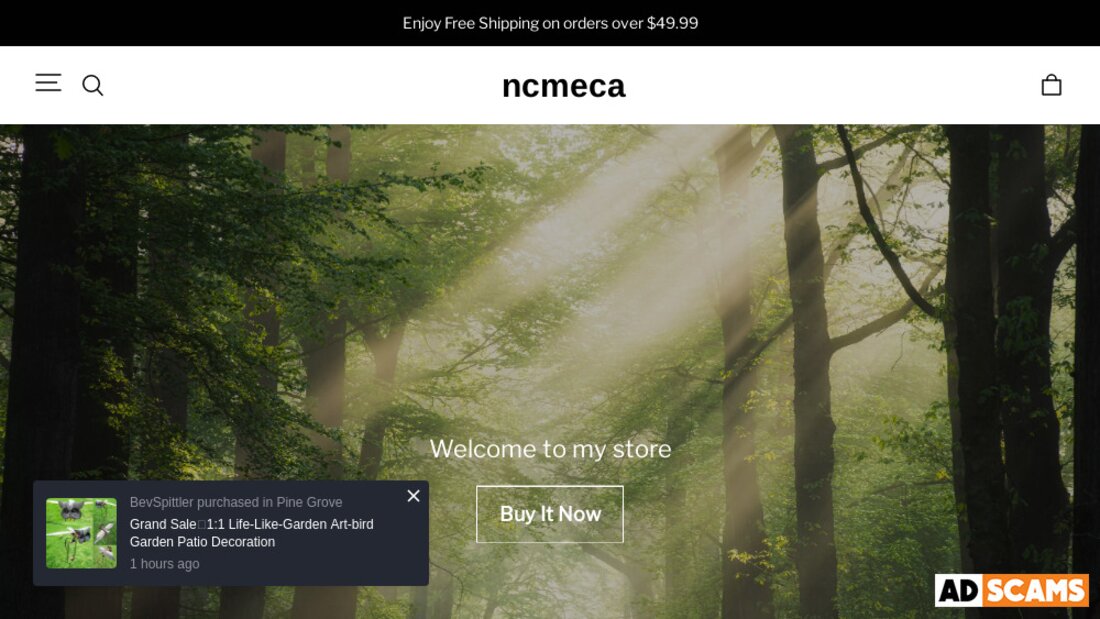Click the black AD watermark box

point(959,590)
